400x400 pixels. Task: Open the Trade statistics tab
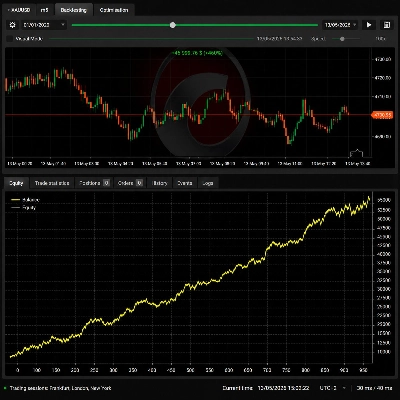click(x=52, y=183)
